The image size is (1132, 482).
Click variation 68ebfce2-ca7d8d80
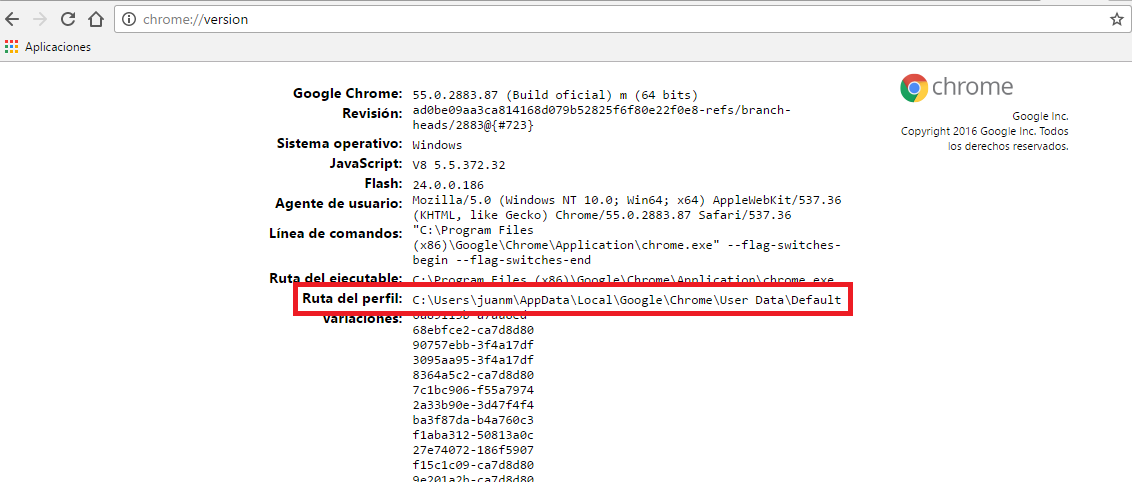(x=473, y=330)
